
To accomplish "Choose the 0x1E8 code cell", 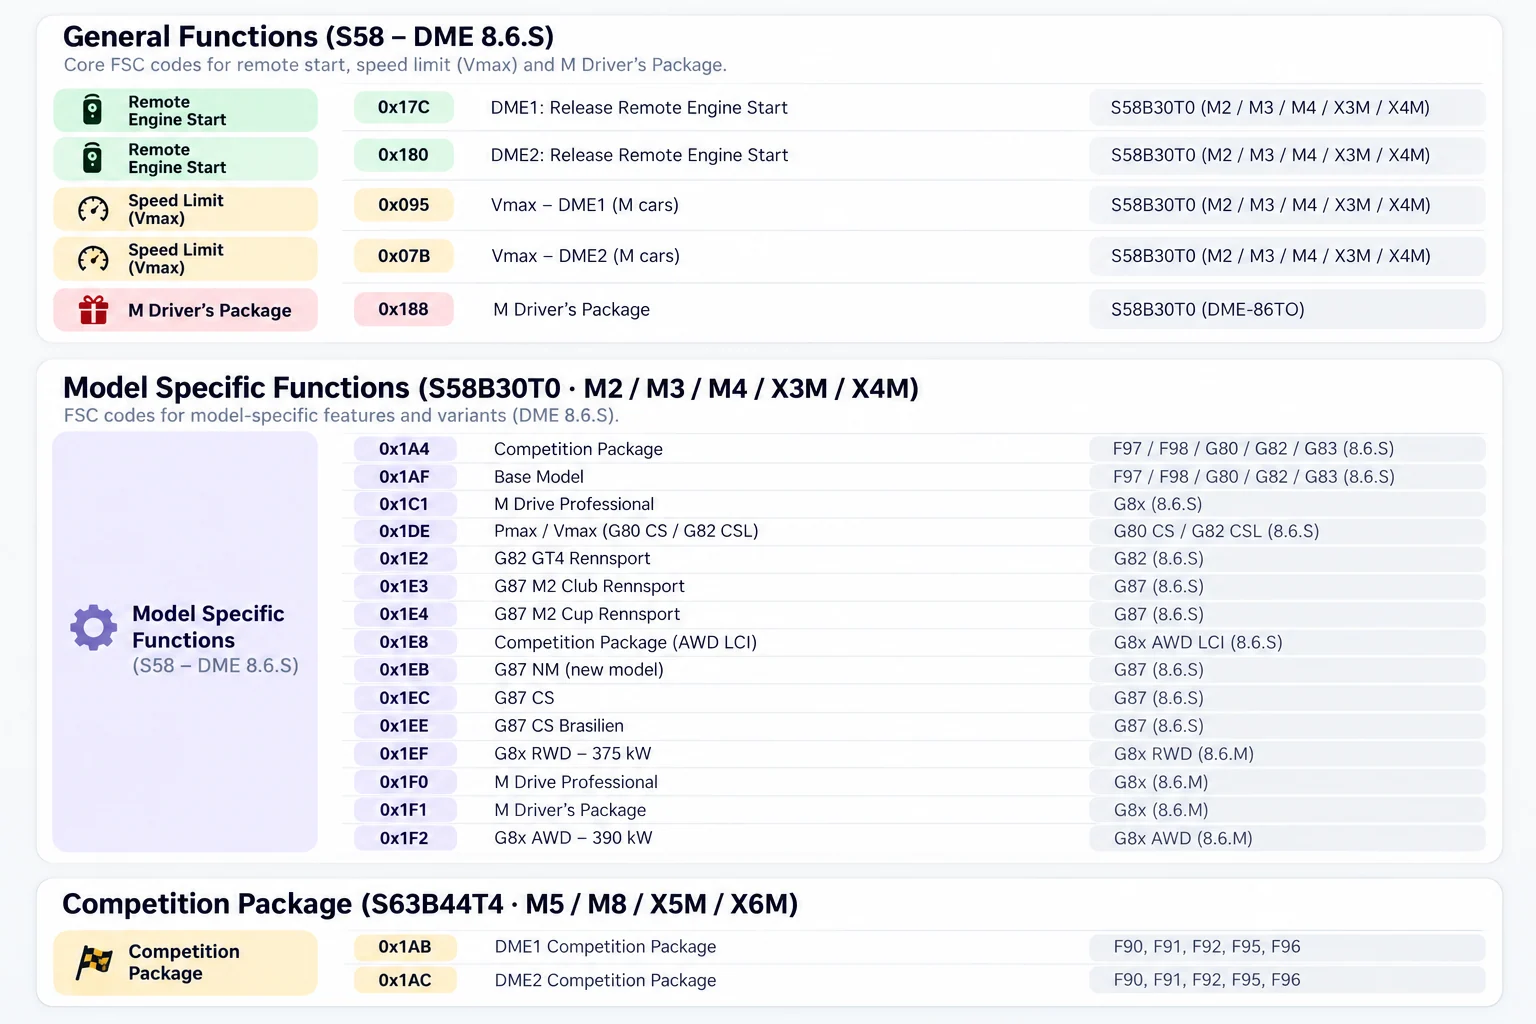I will point(405,642).
